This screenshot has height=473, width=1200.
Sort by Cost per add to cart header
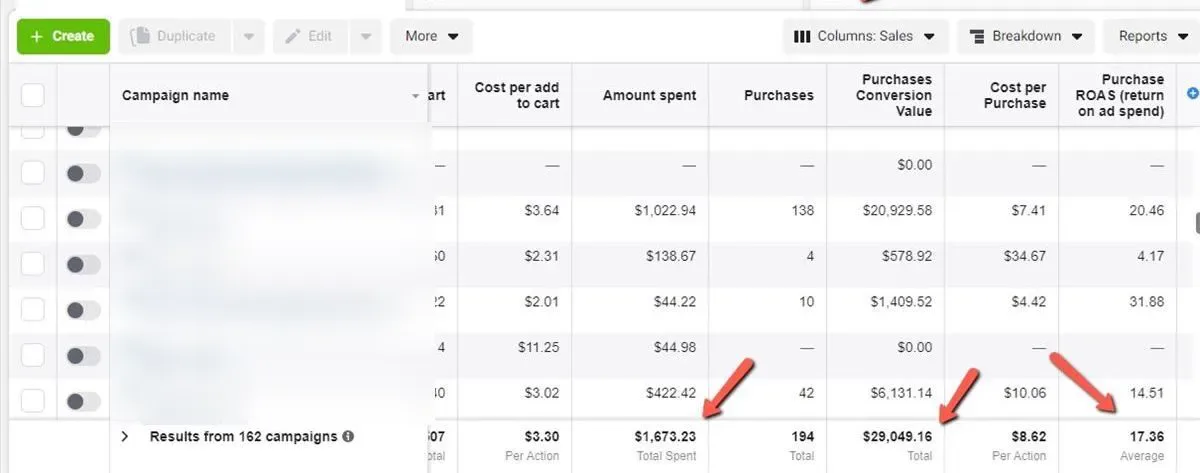(x=516, y=95)
